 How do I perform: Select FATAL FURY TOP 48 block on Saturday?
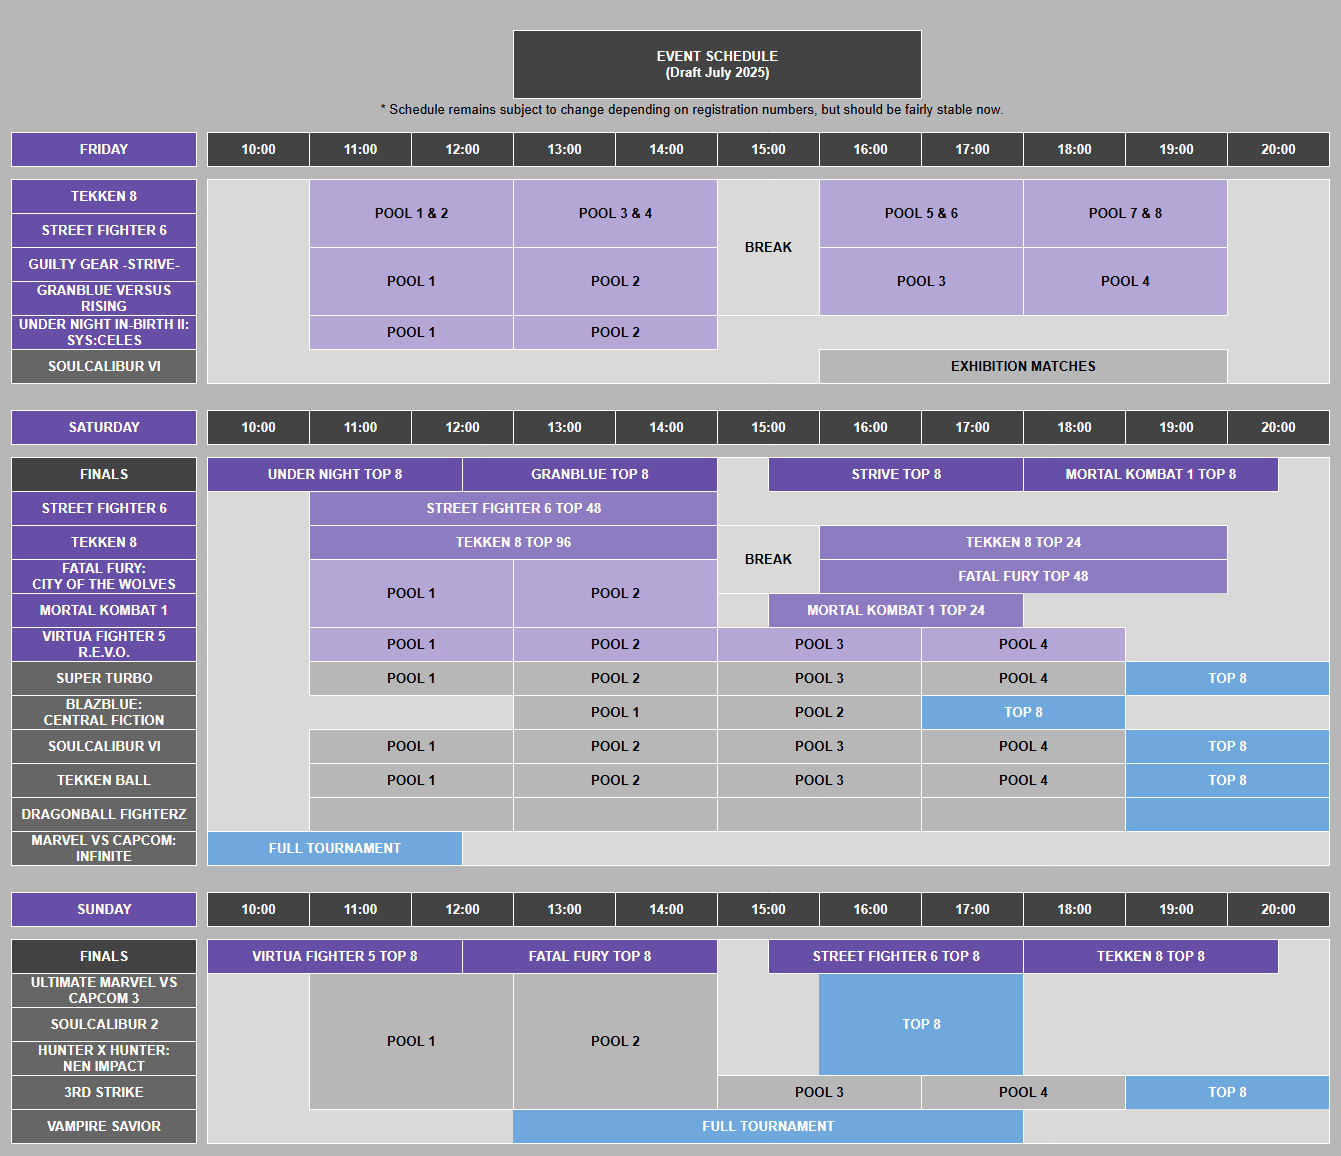coord(1022,576)
